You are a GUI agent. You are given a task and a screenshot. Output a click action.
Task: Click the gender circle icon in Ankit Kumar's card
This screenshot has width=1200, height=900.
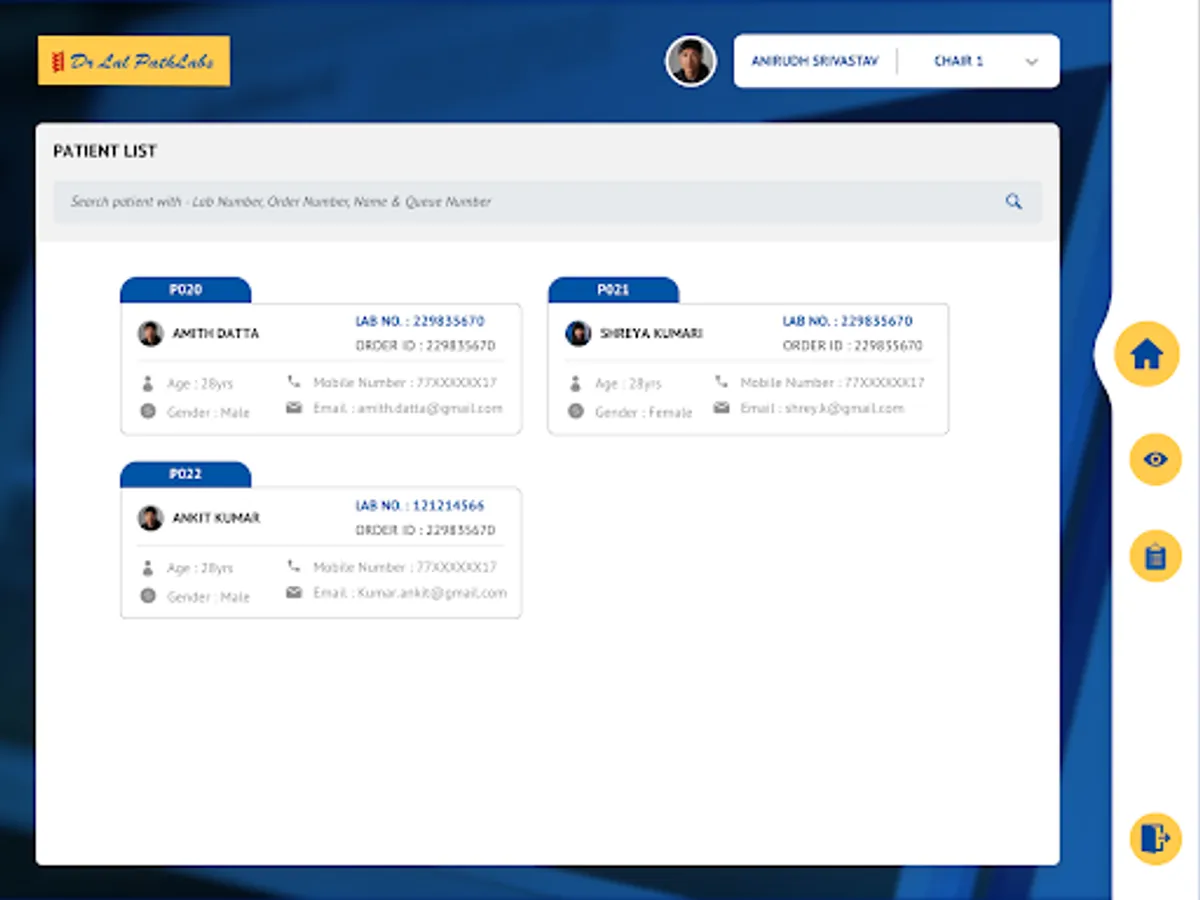point(148,596)
